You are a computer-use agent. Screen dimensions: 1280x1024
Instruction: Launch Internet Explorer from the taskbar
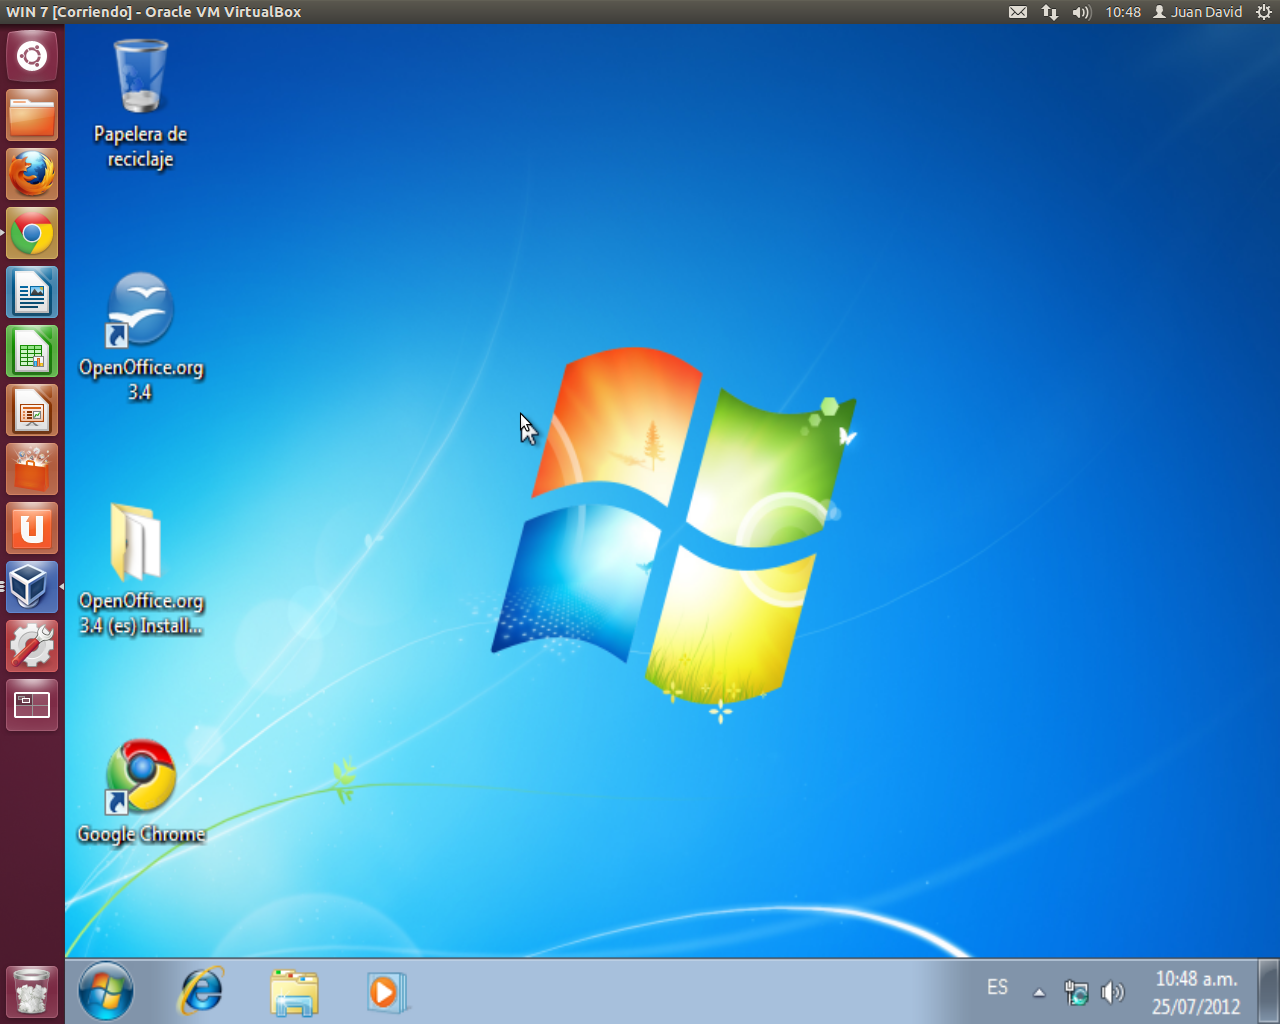[x=201, y=992]
